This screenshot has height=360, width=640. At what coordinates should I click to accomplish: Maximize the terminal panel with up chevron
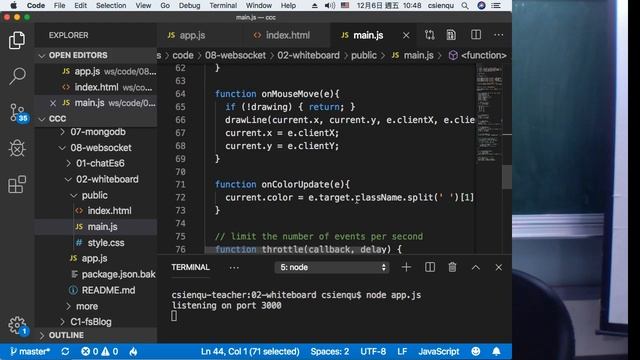click(476, 268)
